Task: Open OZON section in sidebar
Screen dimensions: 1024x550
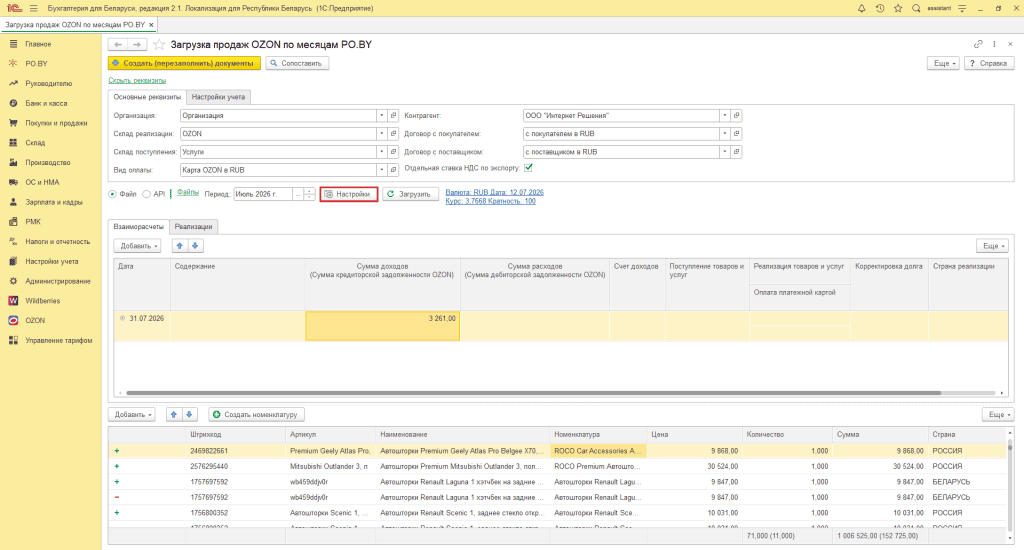Action: point(35,320)
